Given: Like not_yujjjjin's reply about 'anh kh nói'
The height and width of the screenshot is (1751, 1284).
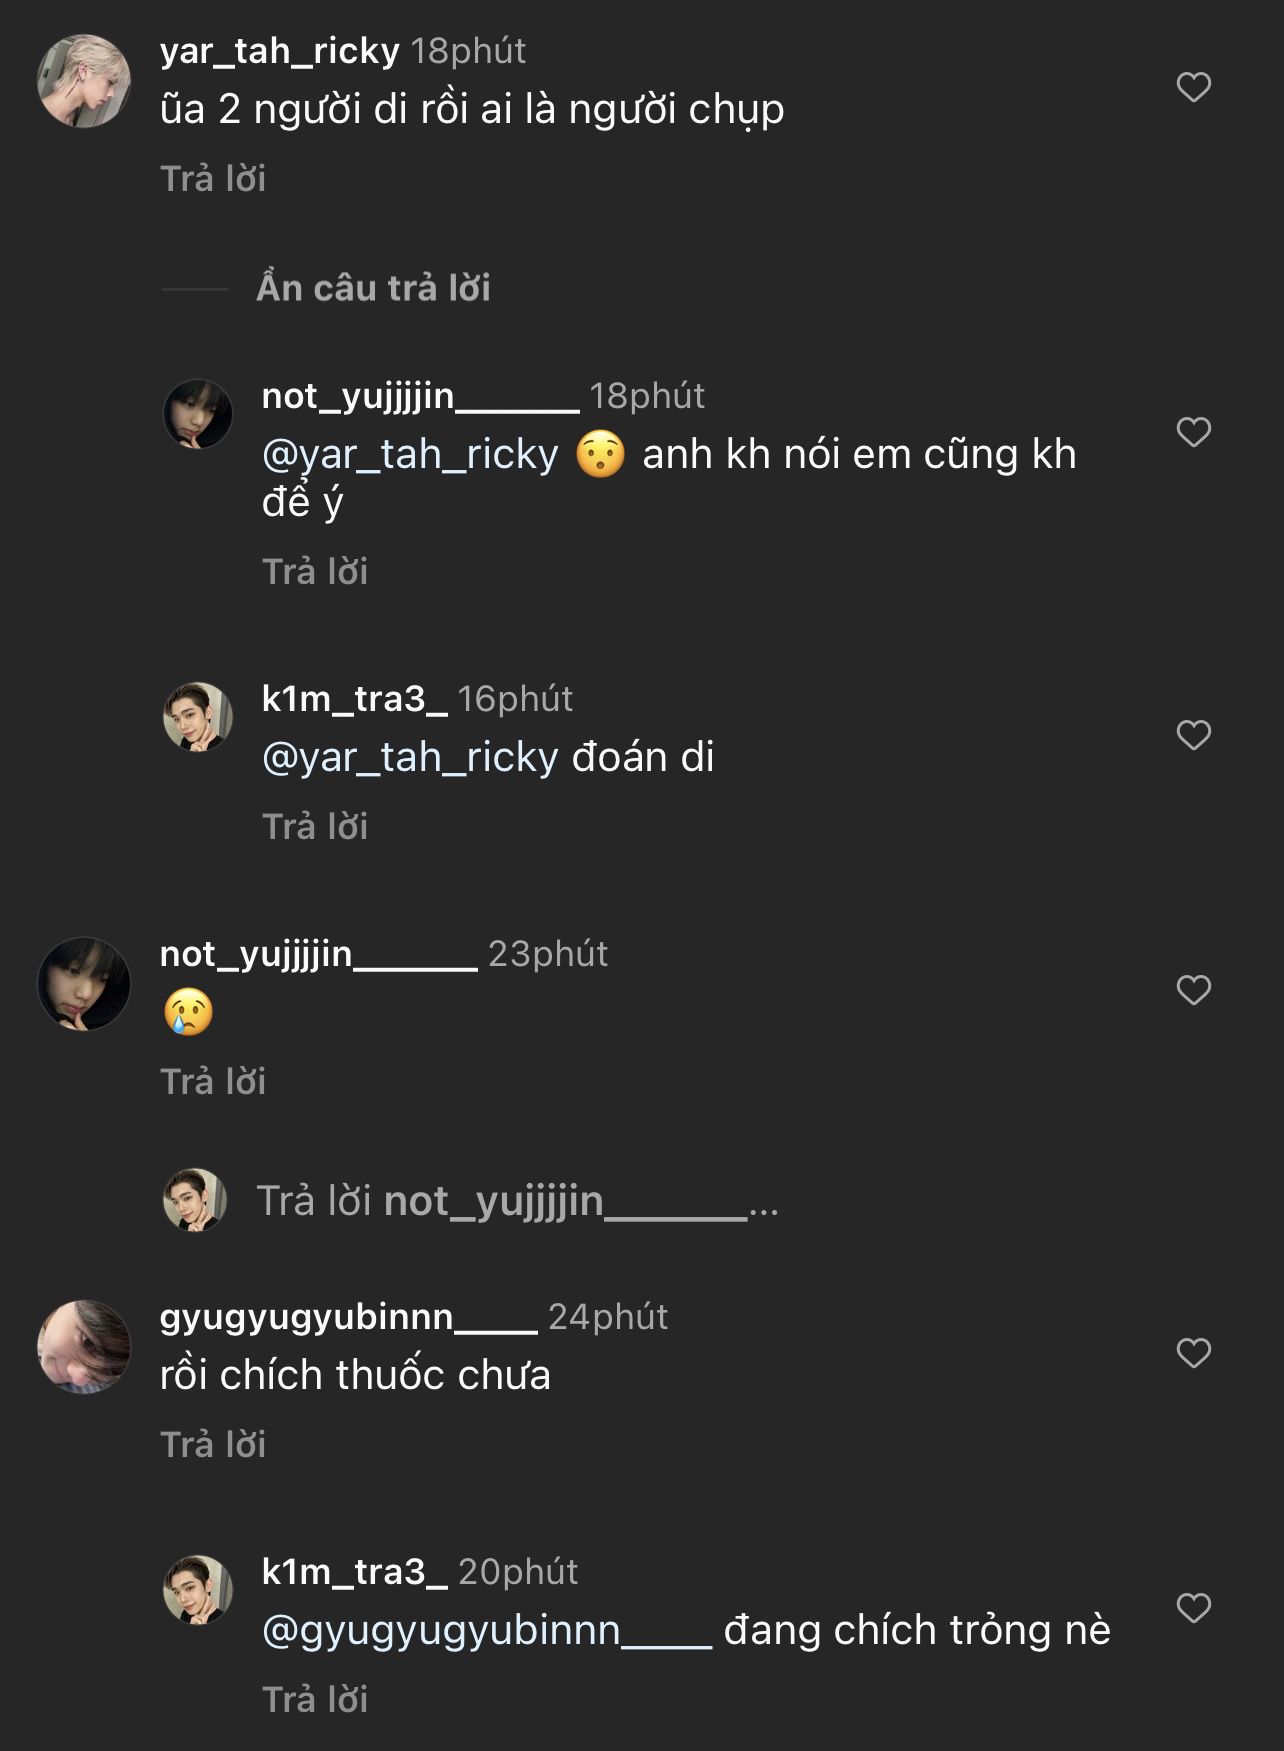Looking at the screenshot, I should 1193,432.
